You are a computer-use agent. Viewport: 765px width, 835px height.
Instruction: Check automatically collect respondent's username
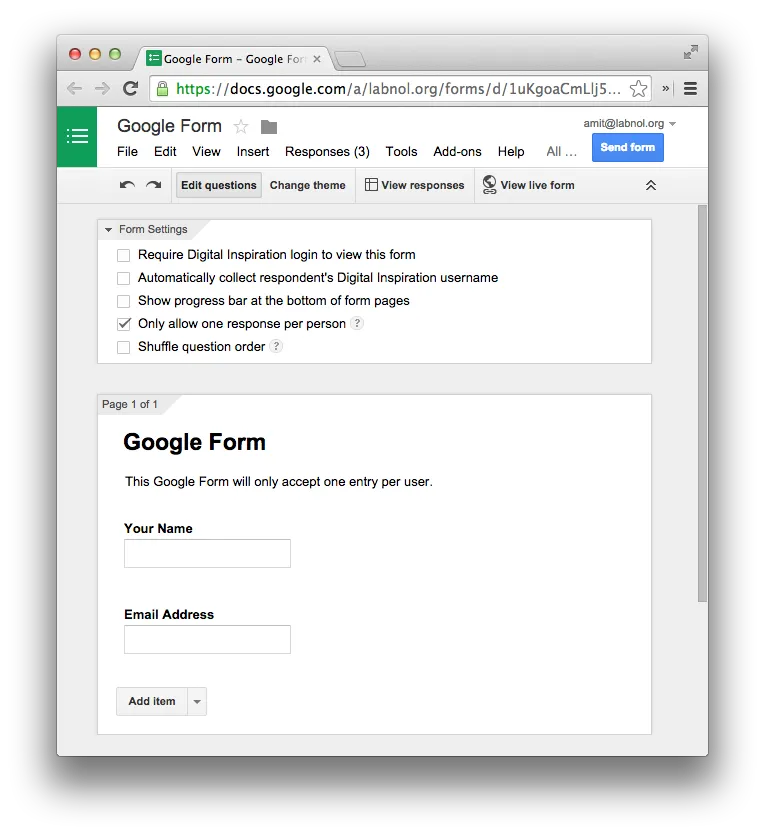[124, 279]
